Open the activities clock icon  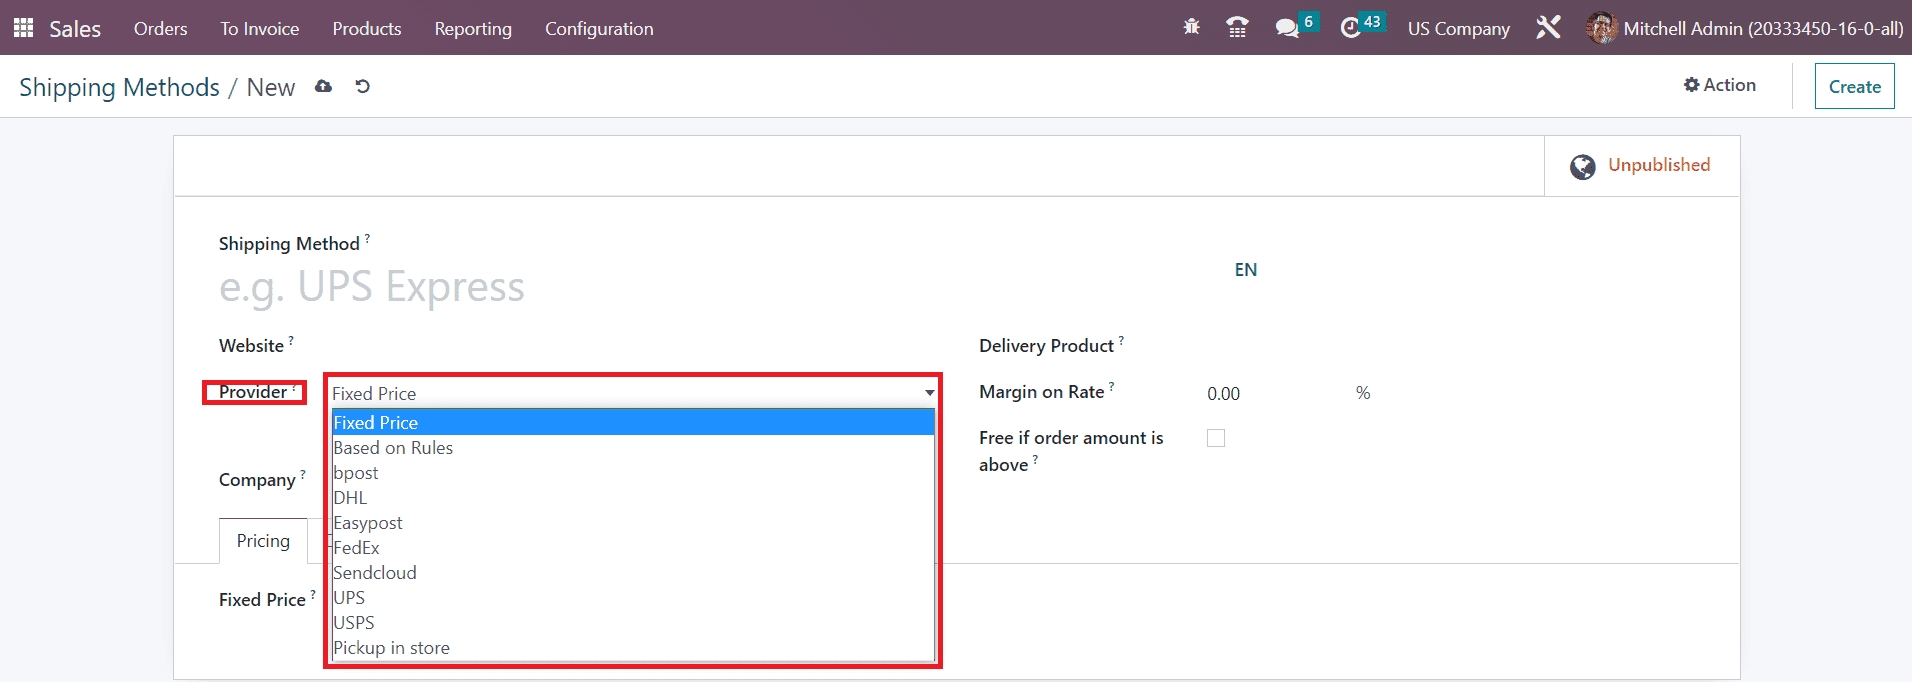coord(1351,28)
